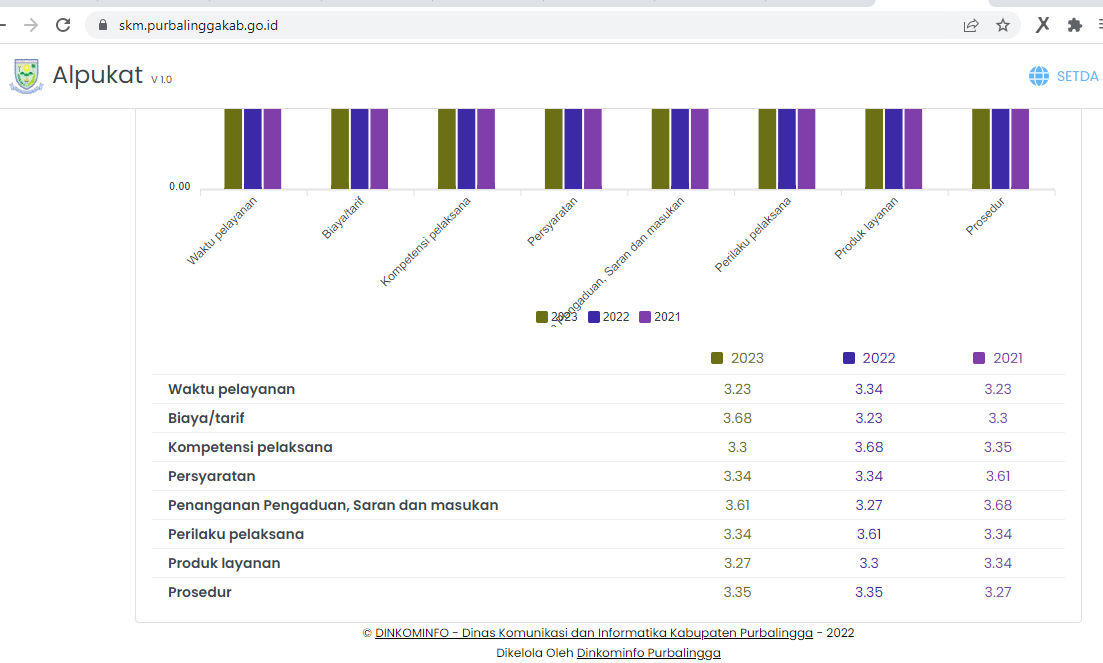Bookmark this page with the star icon
Viewport: 1103px width, 663px height.
point(1003,25)
